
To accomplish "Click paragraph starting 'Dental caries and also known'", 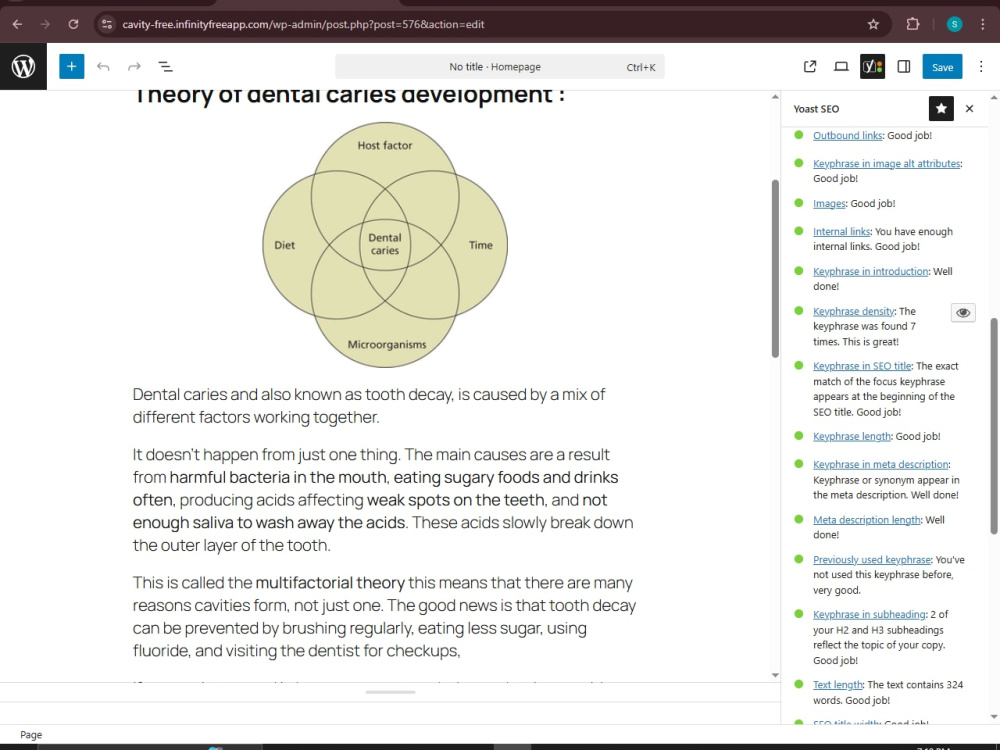I will point(385,406).
